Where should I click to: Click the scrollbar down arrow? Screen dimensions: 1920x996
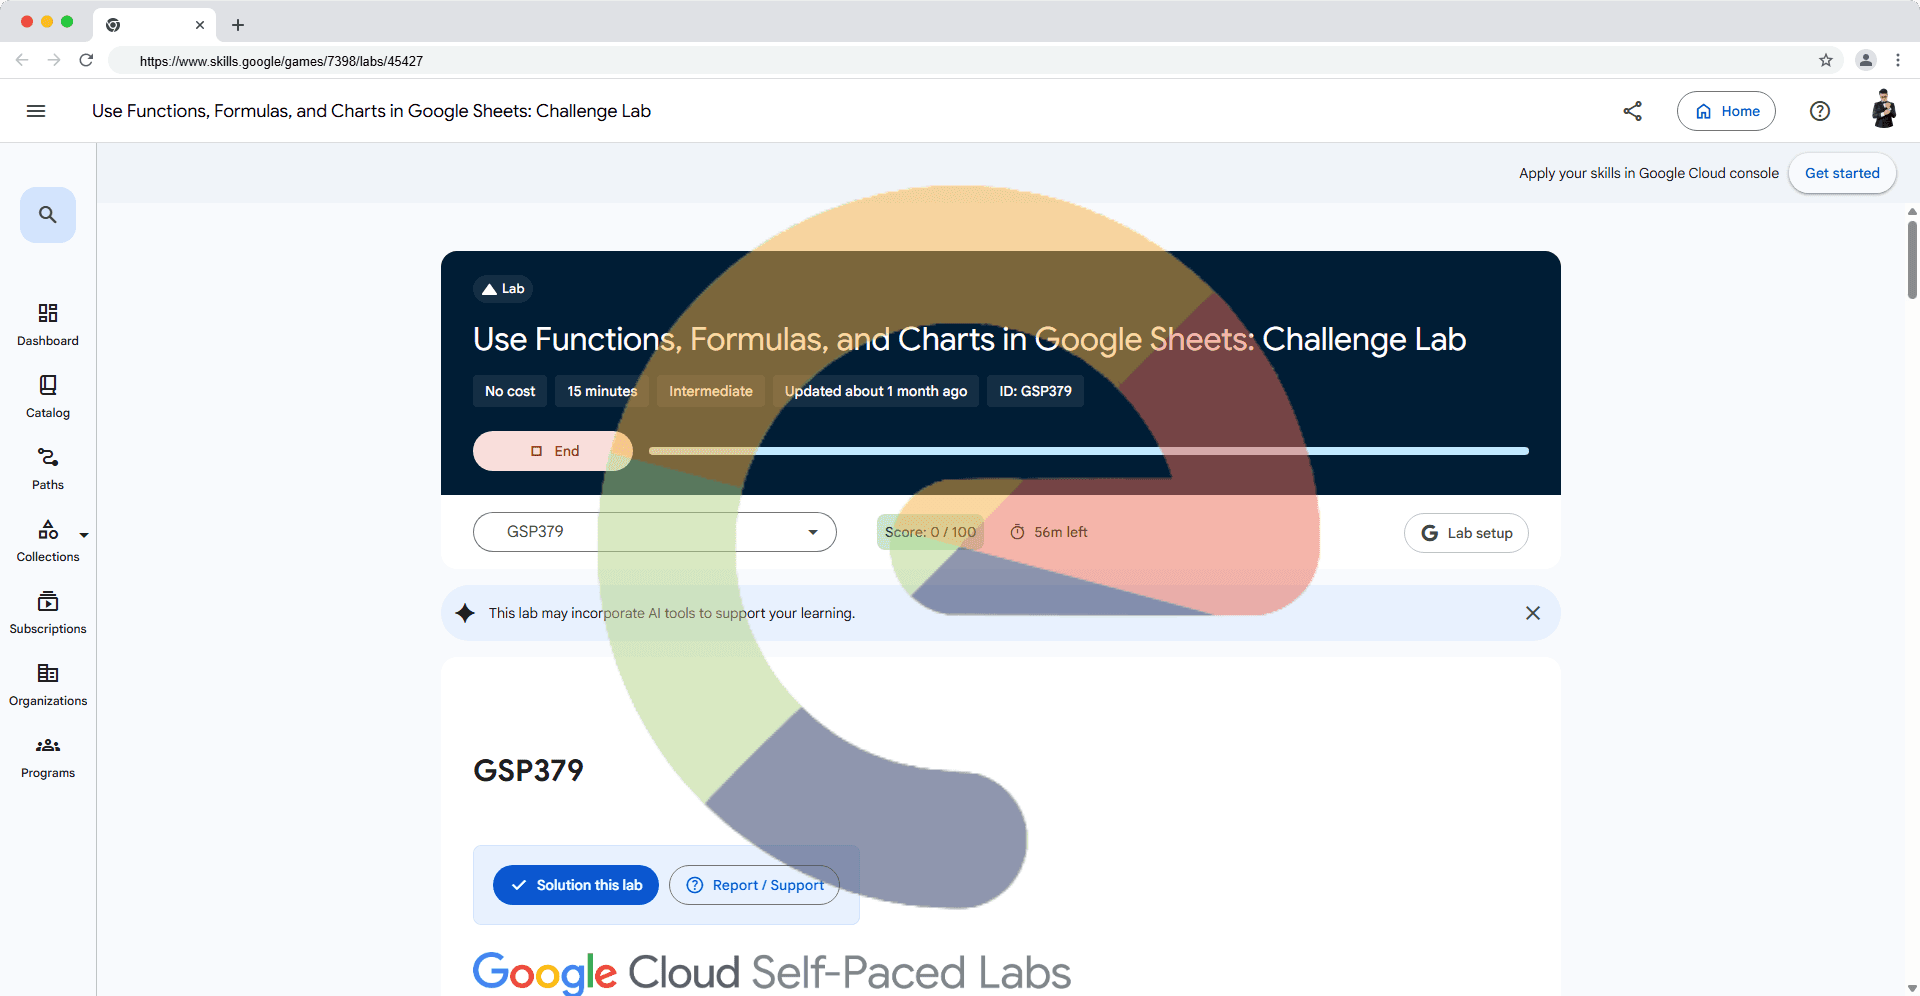pyautogui.click(x=1912, y=988)
